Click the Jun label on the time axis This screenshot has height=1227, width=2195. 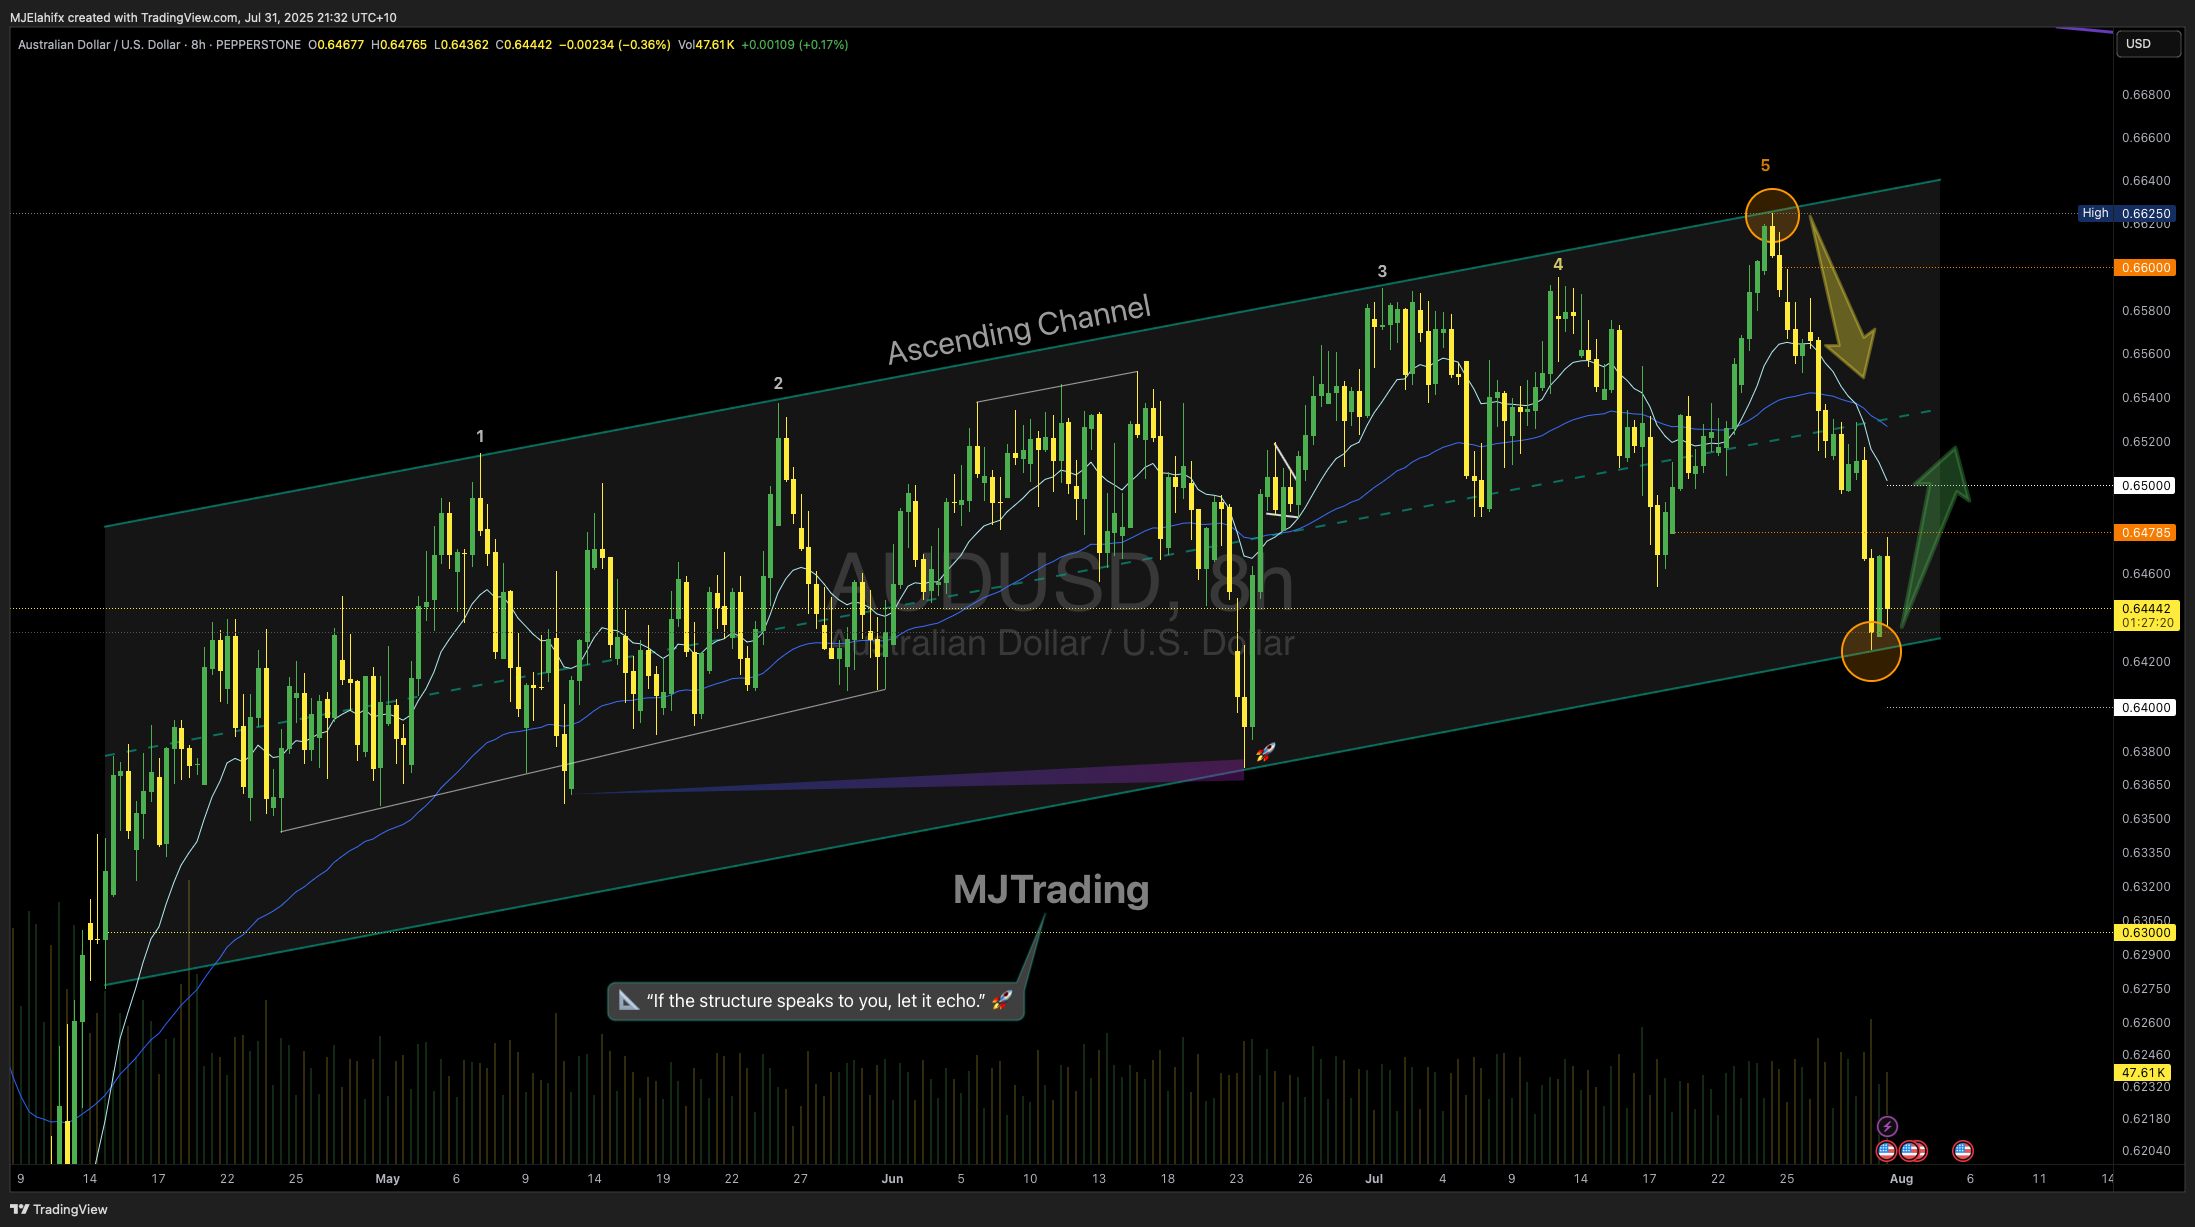coord(892,1179)
